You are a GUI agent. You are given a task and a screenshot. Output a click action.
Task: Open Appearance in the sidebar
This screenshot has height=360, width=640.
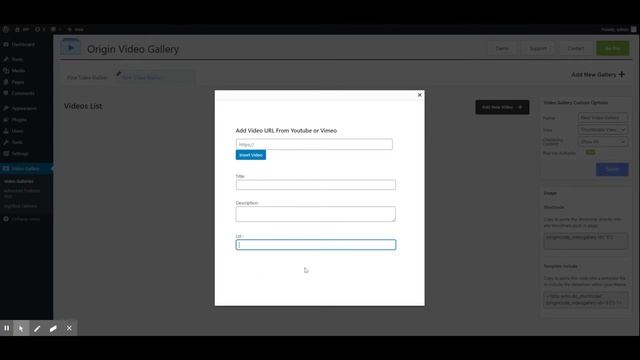(24, 109)
